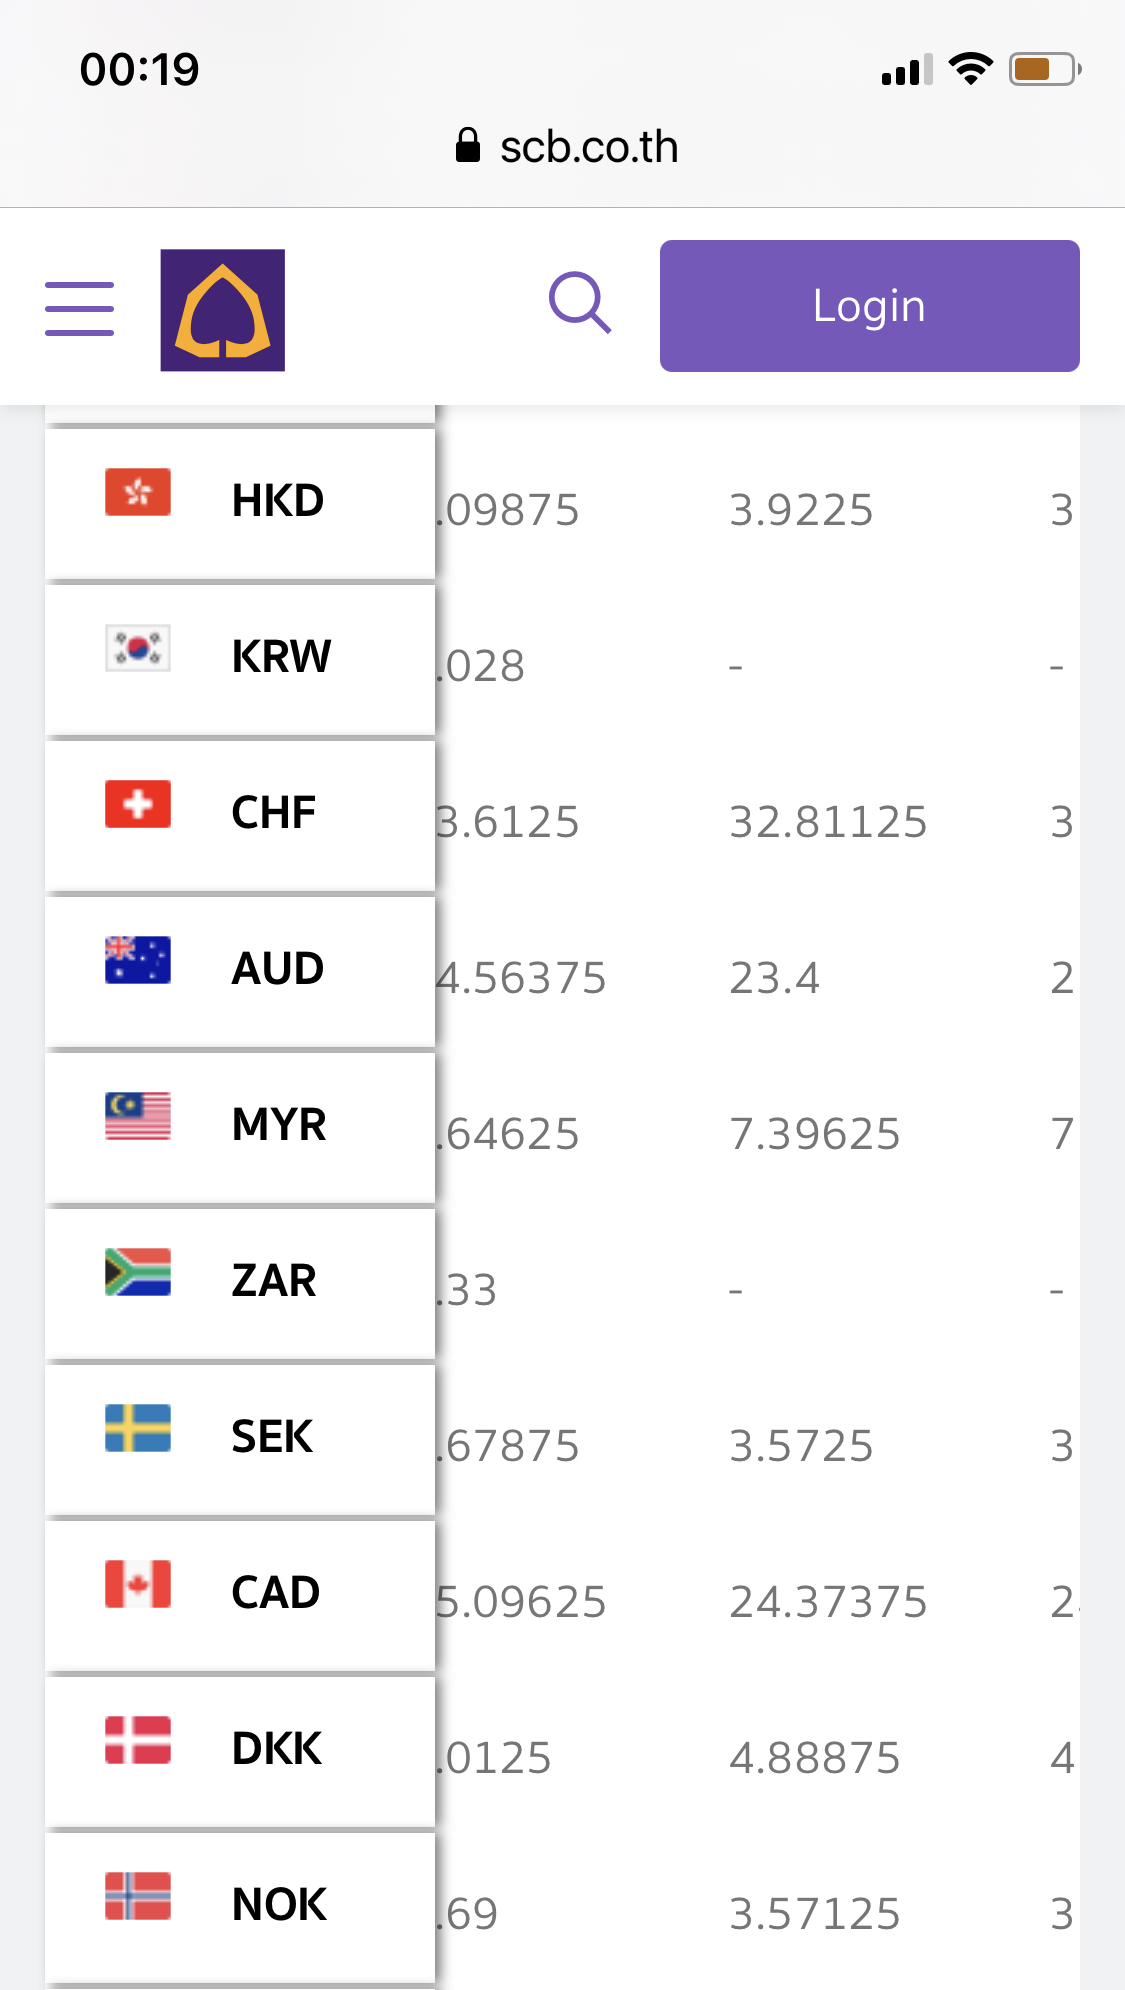
Task: Tap the AUD rate value 23.4
Action: click(x=775, y=978)
